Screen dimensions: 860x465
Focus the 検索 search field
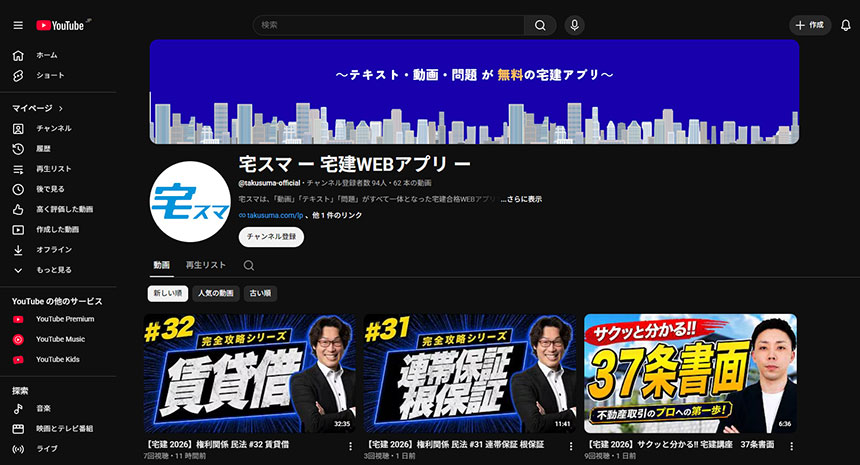point(389,25)
